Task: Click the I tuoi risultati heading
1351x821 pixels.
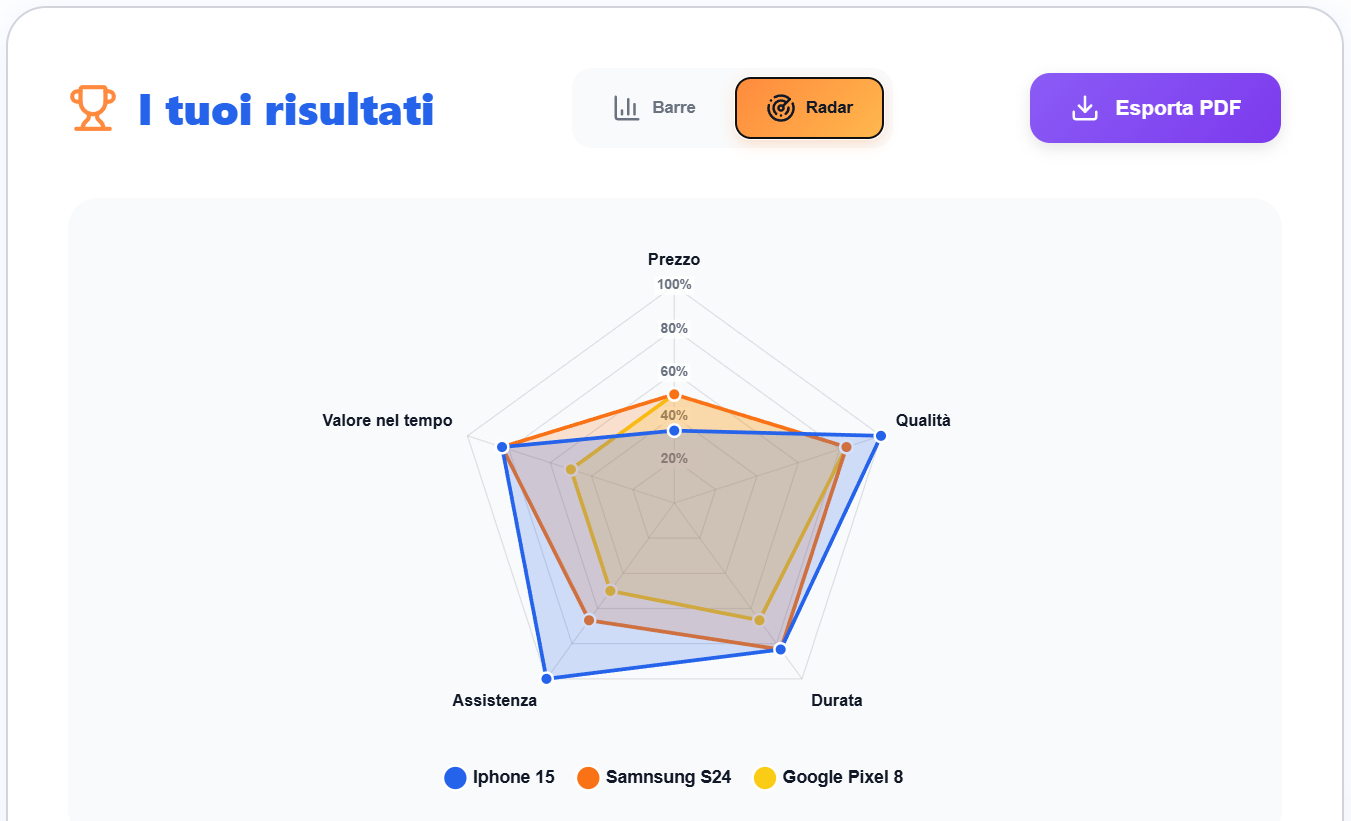Action: (287, 110)
